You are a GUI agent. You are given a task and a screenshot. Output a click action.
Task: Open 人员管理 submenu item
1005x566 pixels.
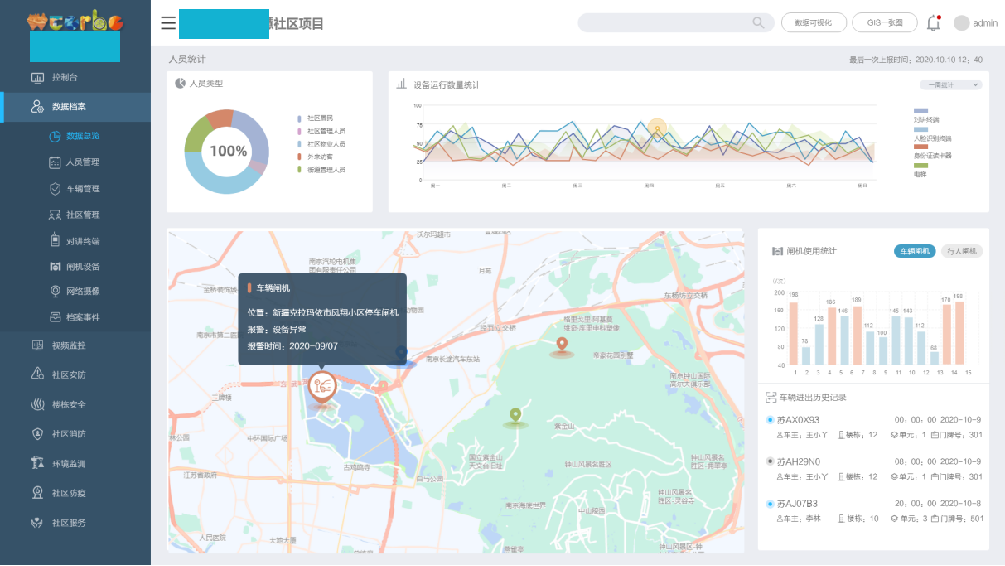point(76,162)
